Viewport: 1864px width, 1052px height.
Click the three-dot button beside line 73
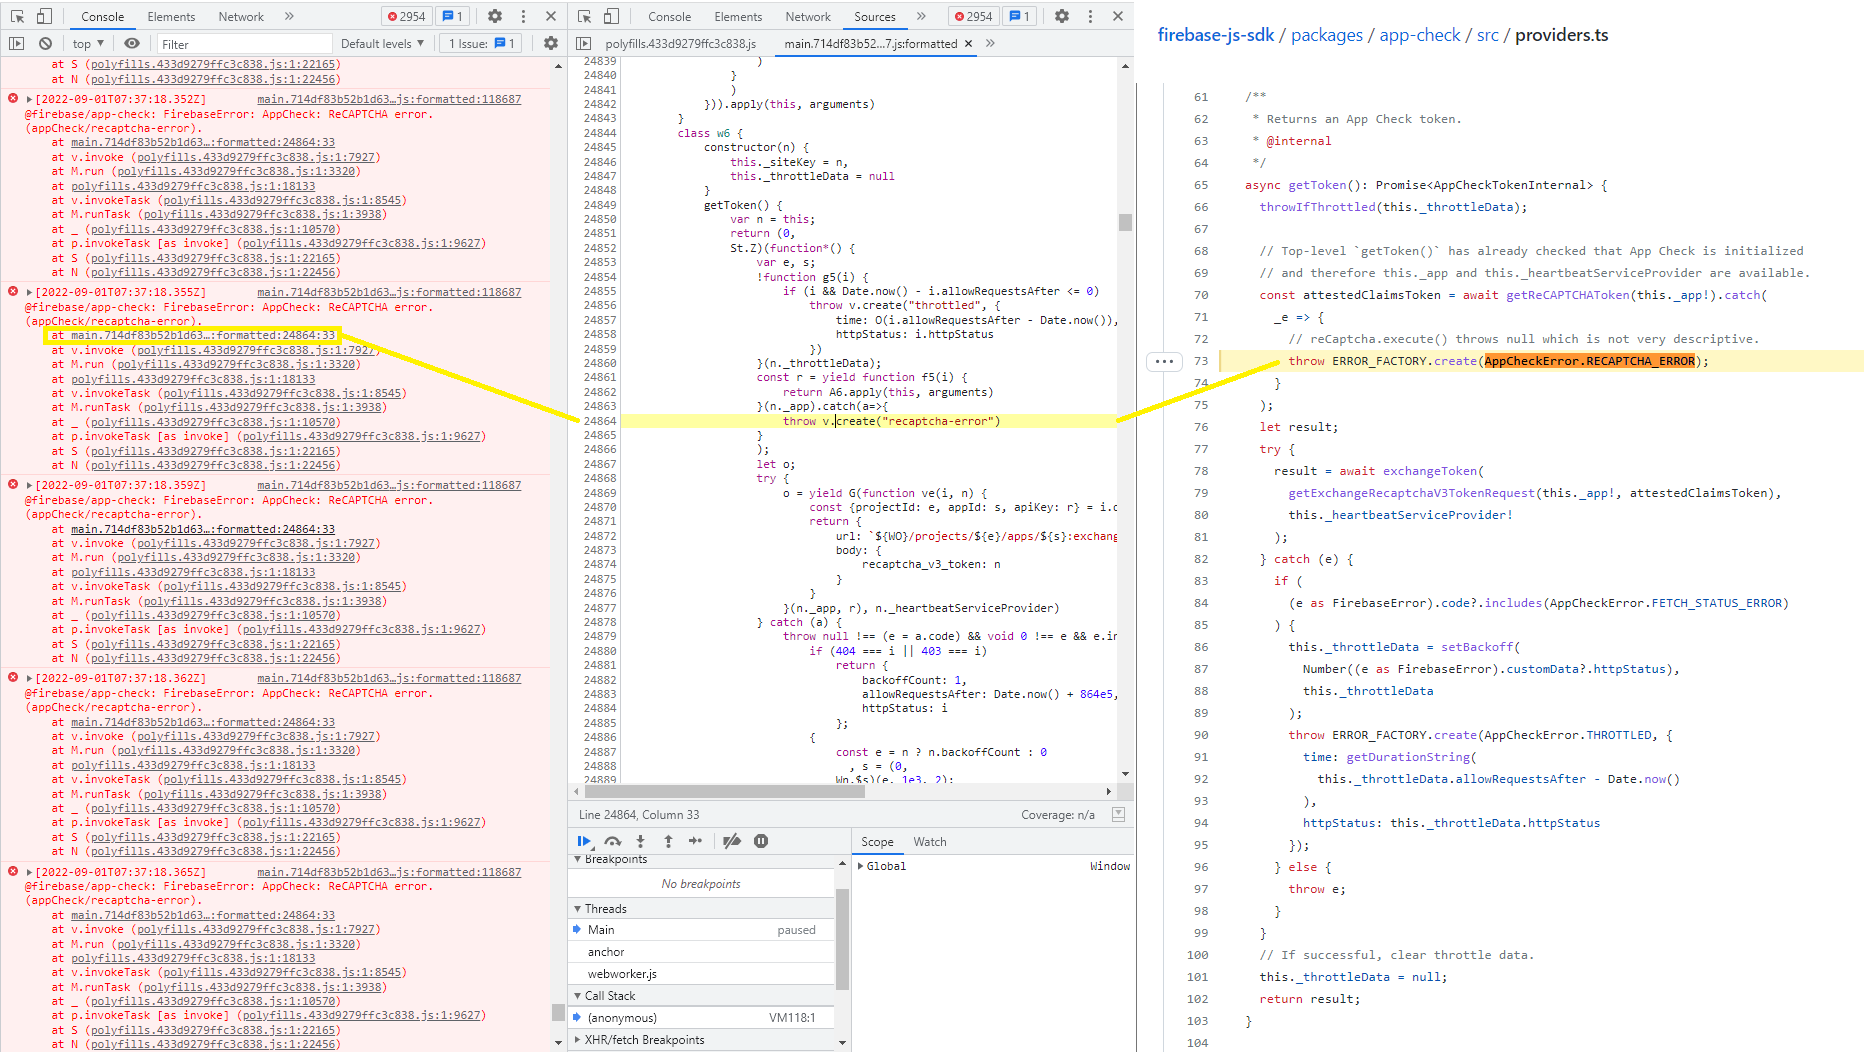pos(1164,361)
